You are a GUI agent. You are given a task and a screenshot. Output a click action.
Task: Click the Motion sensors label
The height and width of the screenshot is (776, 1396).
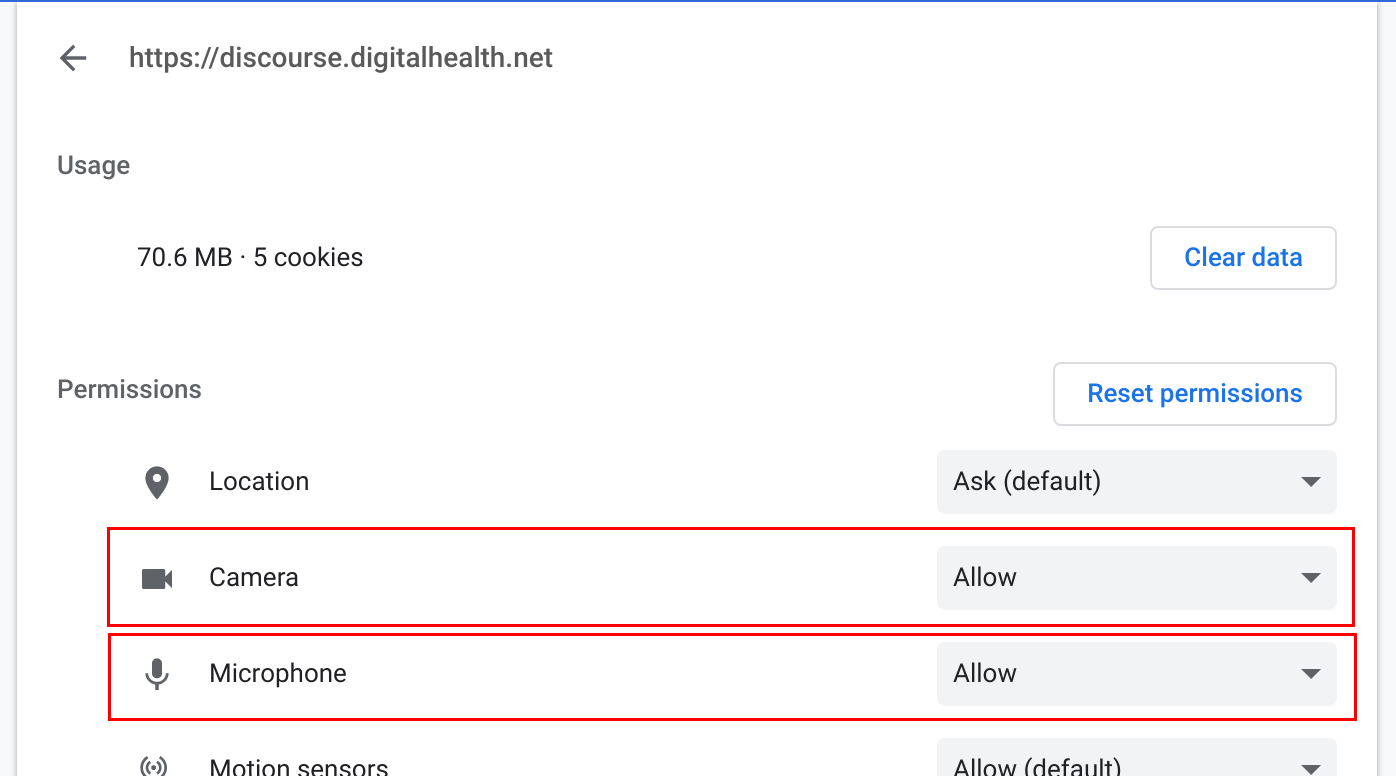298,767
